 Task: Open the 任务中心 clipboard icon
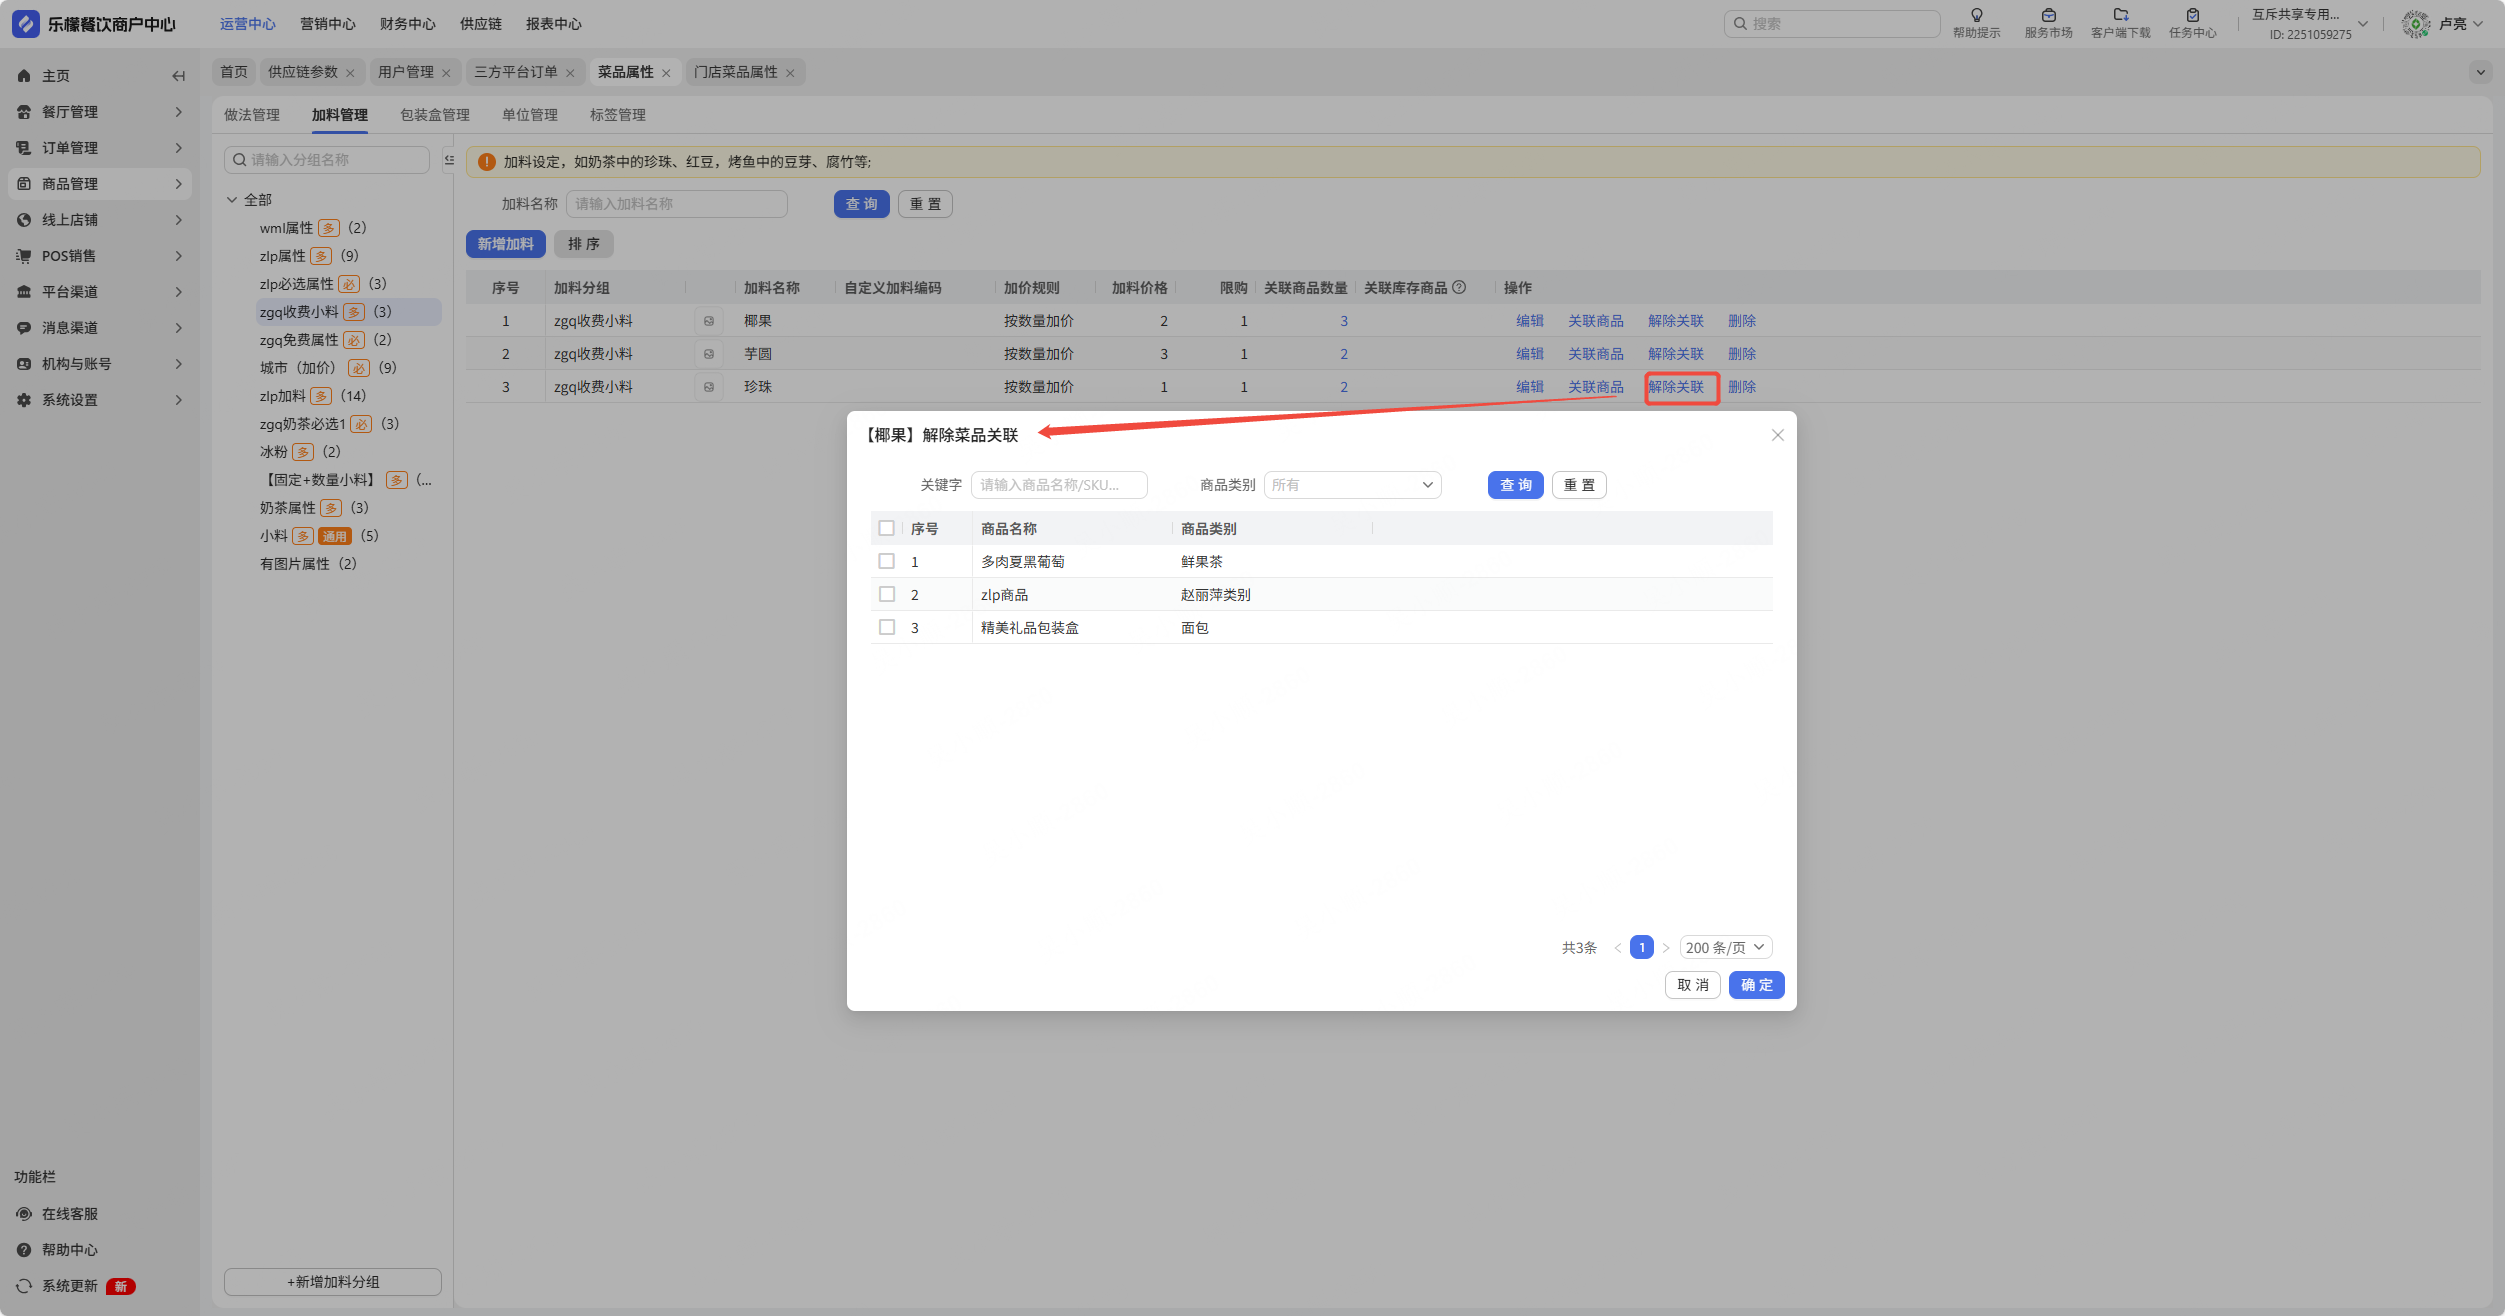pos(2192,15)
